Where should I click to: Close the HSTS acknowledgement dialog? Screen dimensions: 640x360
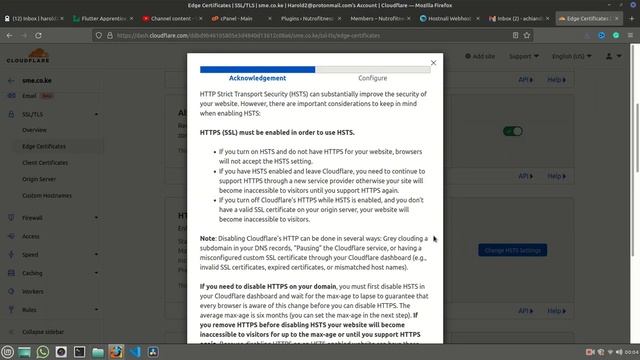click(433, 63)
